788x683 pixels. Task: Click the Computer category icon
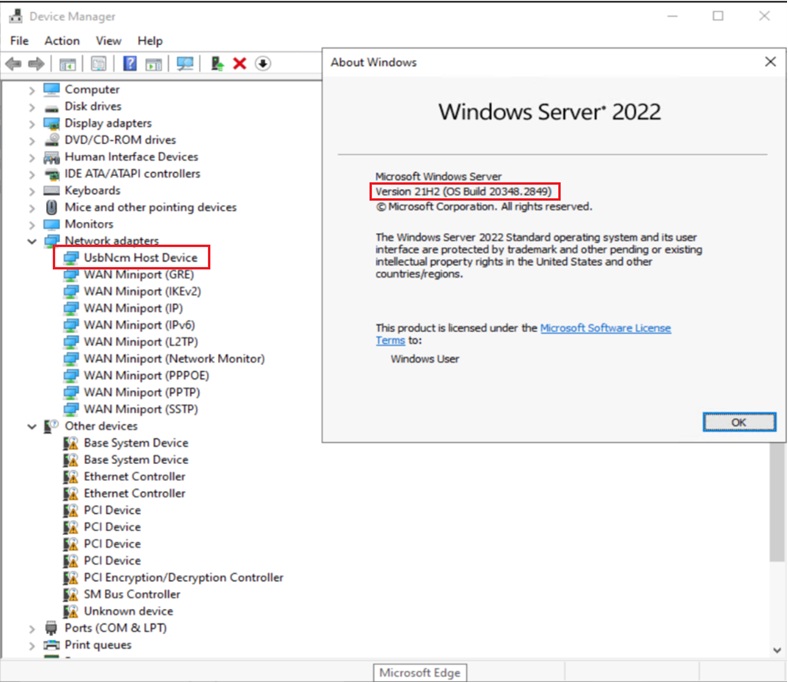coord(51,89)
